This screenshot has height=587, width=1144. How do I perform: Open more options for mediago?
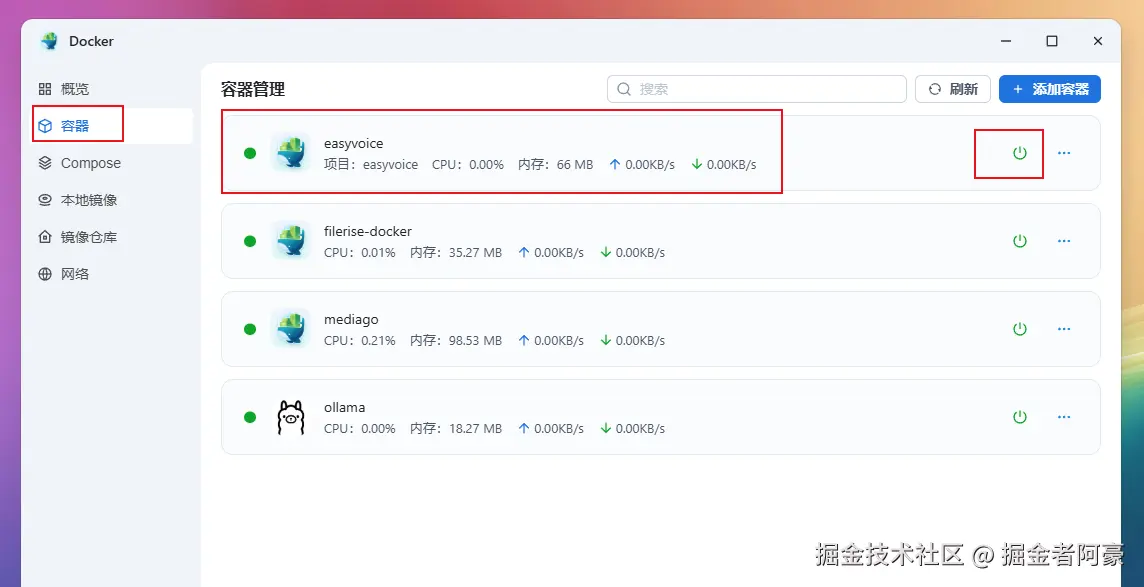pos(1064,329)
